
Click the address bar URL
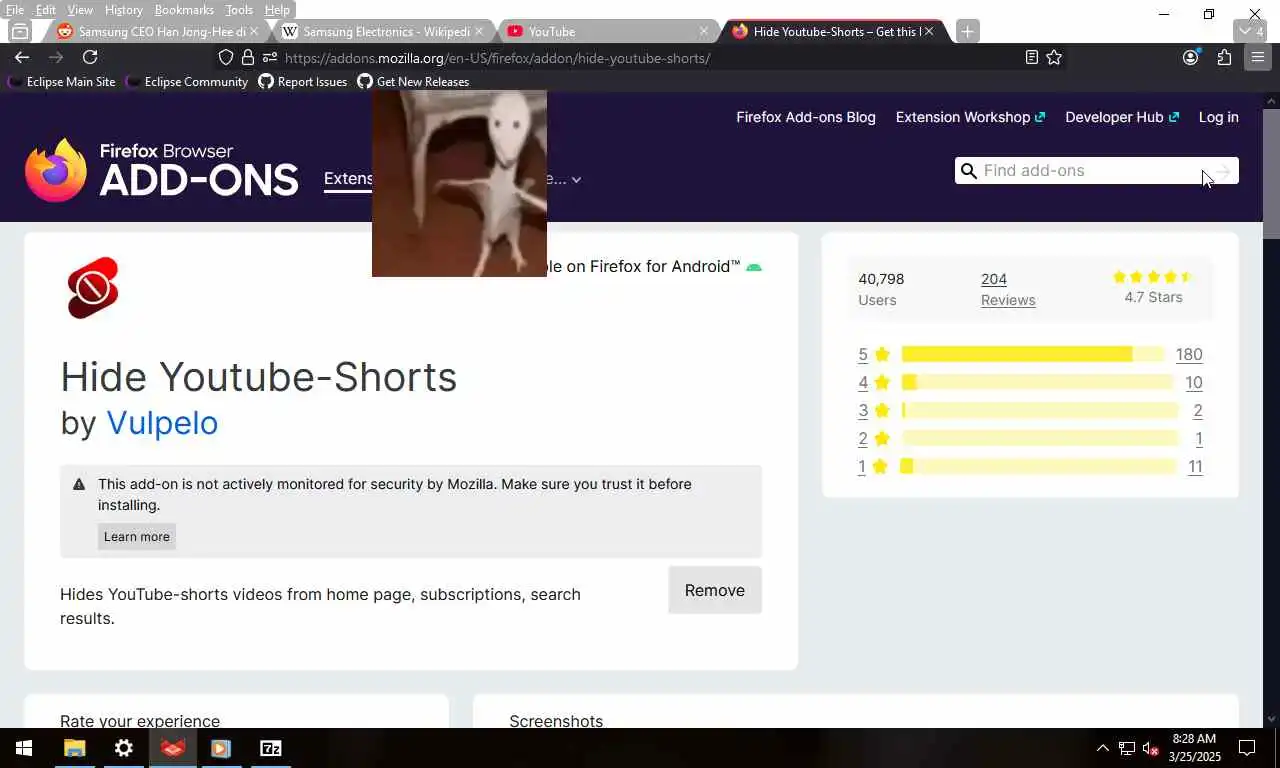(497, 58)
